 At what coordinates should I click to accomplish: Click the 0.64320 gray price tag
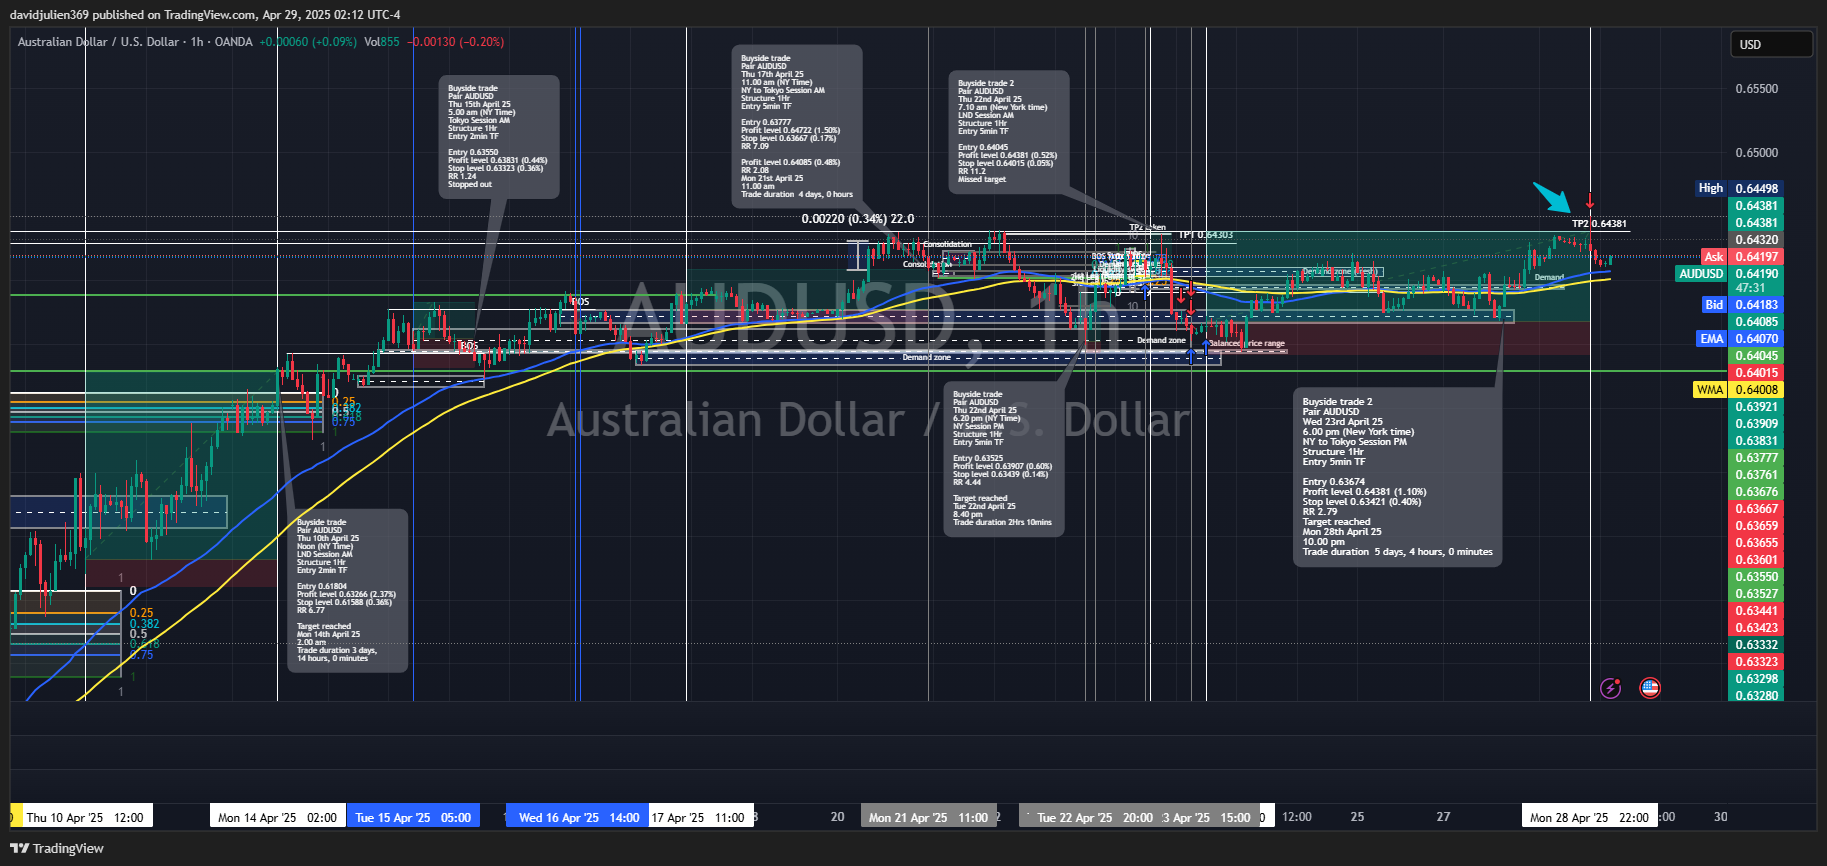pyautogui.click(x=1757, y=240)
